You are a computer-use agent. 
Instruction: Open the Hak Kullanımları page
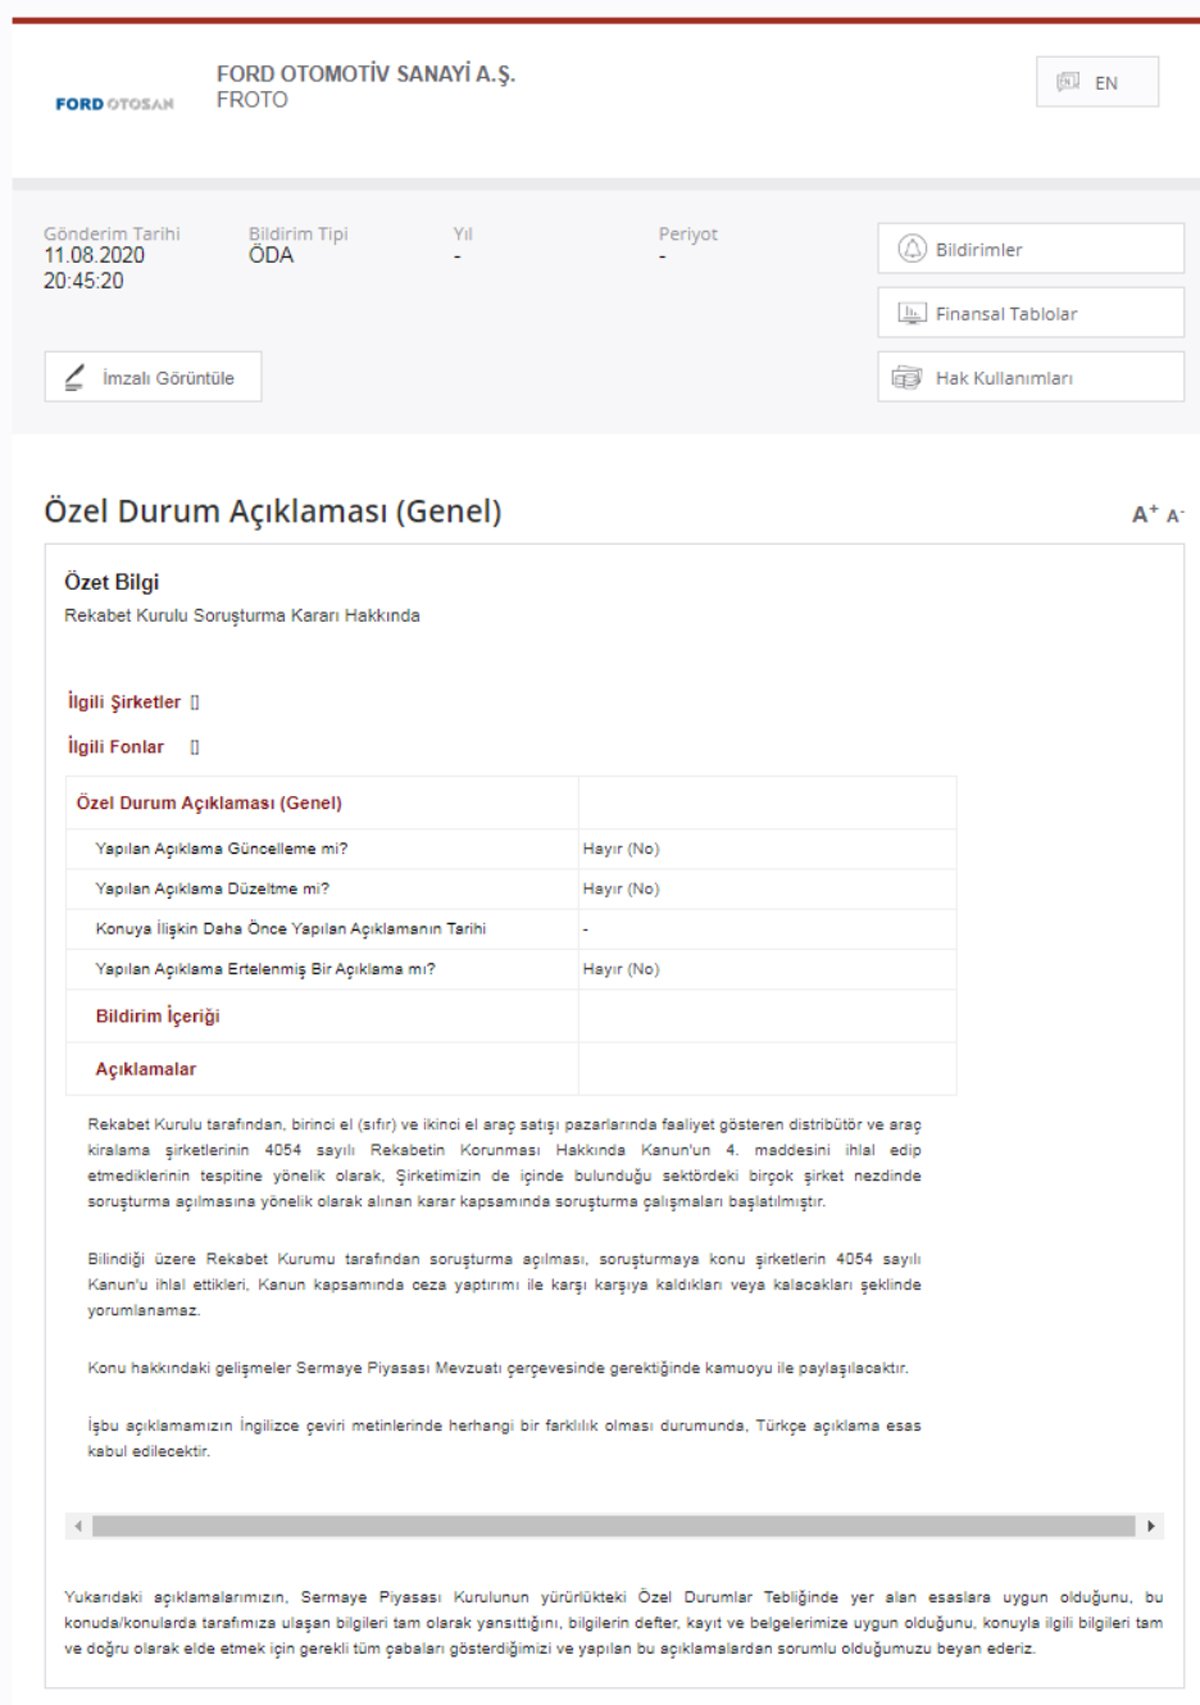point(1030,377)
